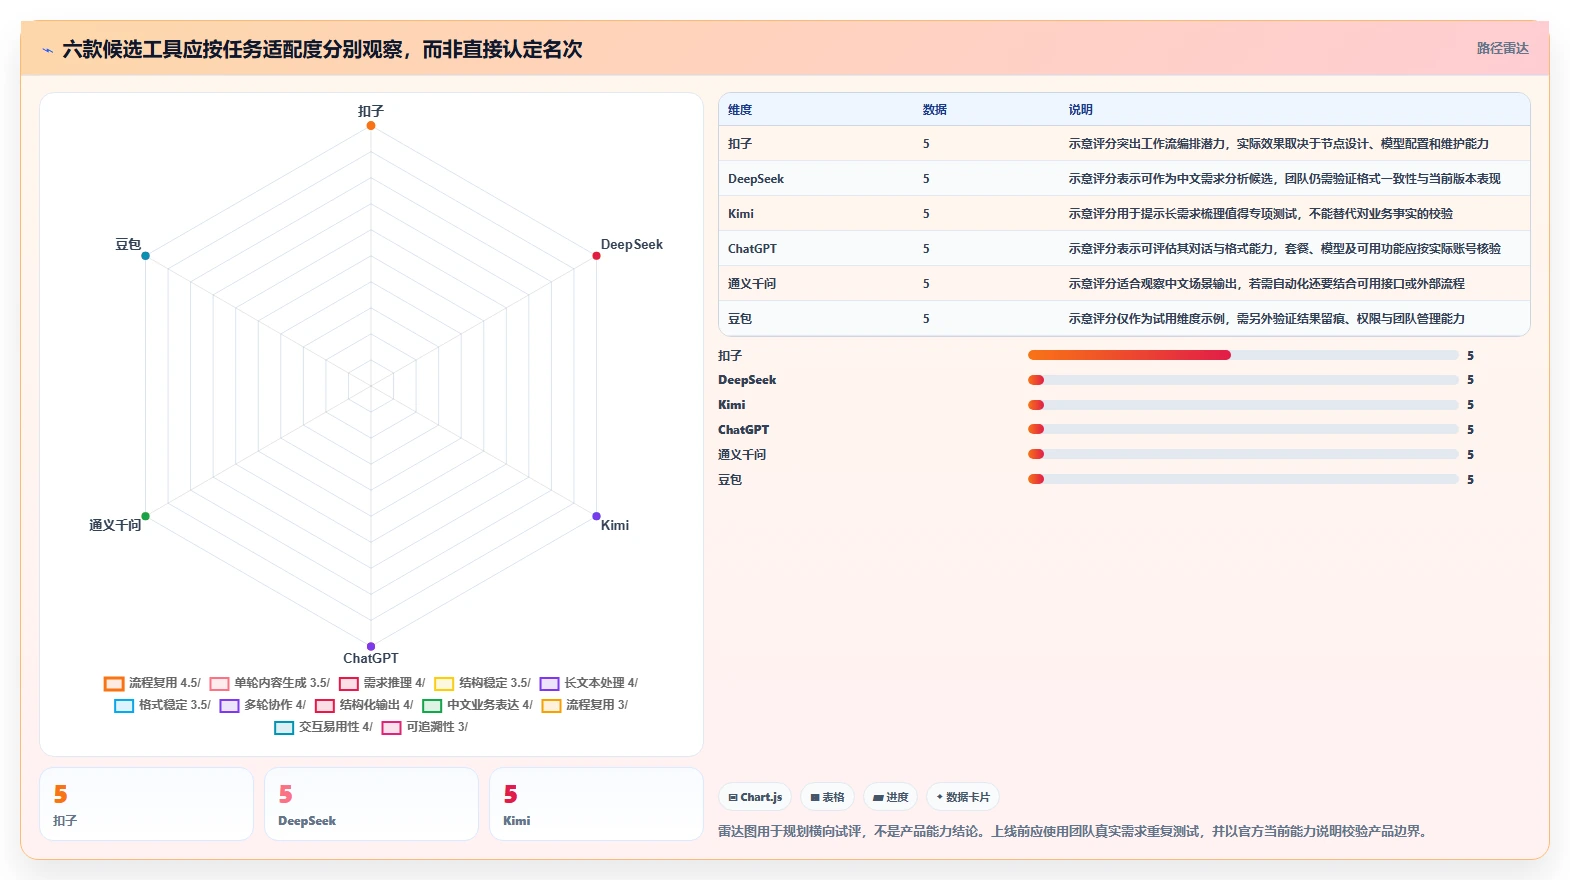Click the 进度 chip
This screenshot has height=880, width=1570.
coord(890,797)
